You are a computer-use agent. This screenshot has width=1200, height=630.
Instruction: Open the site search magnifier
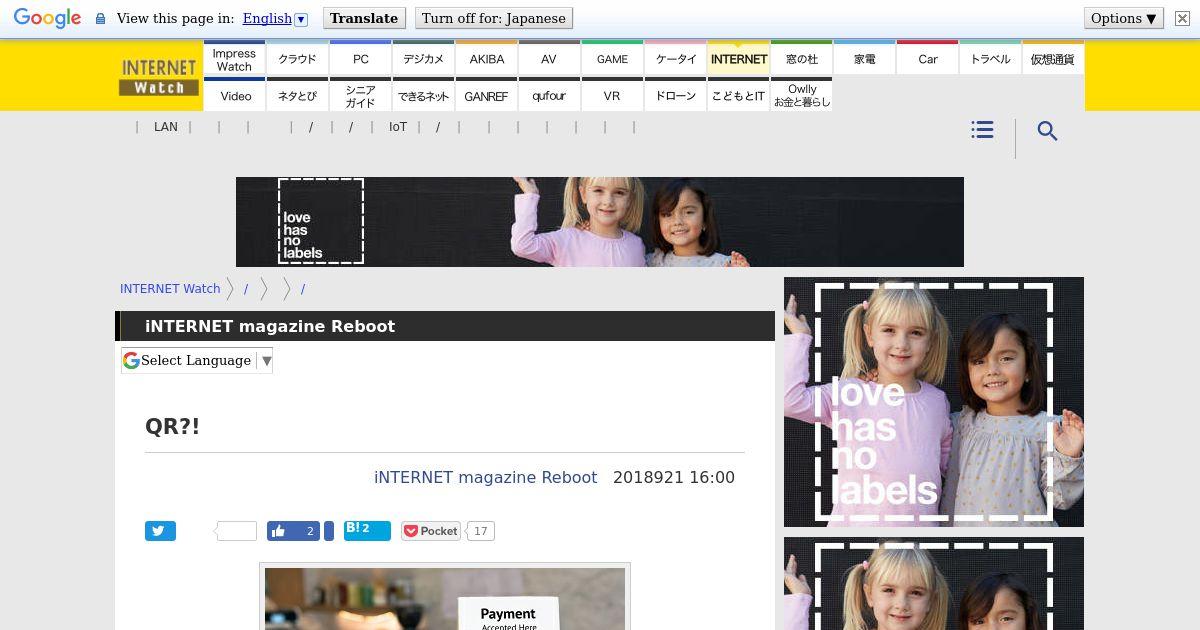[1047, 131]
